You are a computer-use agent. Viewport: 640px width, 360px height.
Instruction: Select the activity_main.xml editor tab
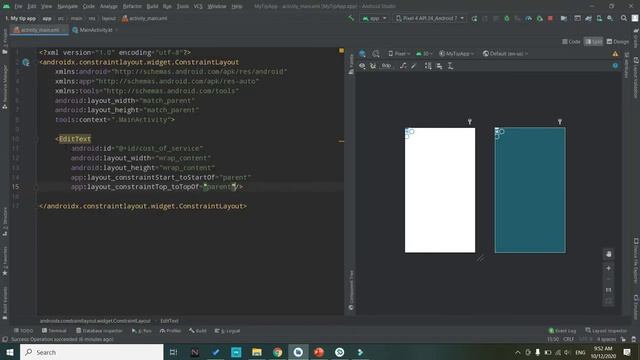(39, 30)
